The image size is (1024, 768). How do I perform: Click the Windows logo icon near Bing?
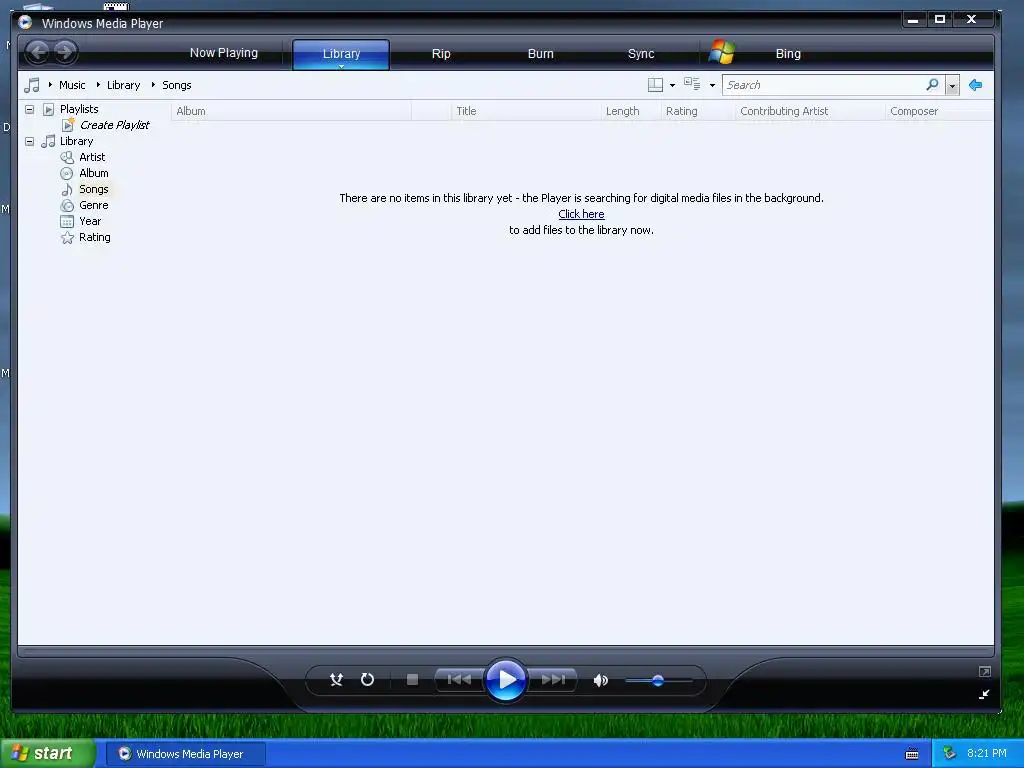[722, 52]
